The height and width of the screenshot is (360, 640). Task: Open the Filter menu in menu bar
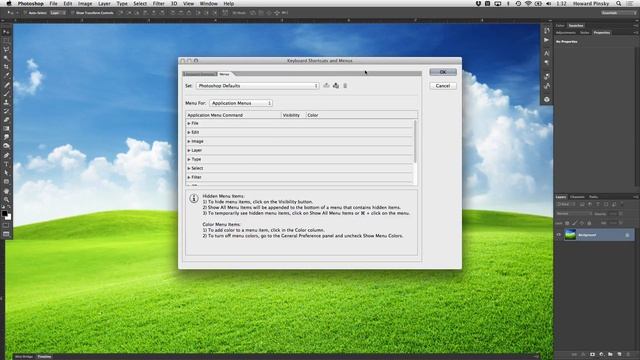point(158,4)
